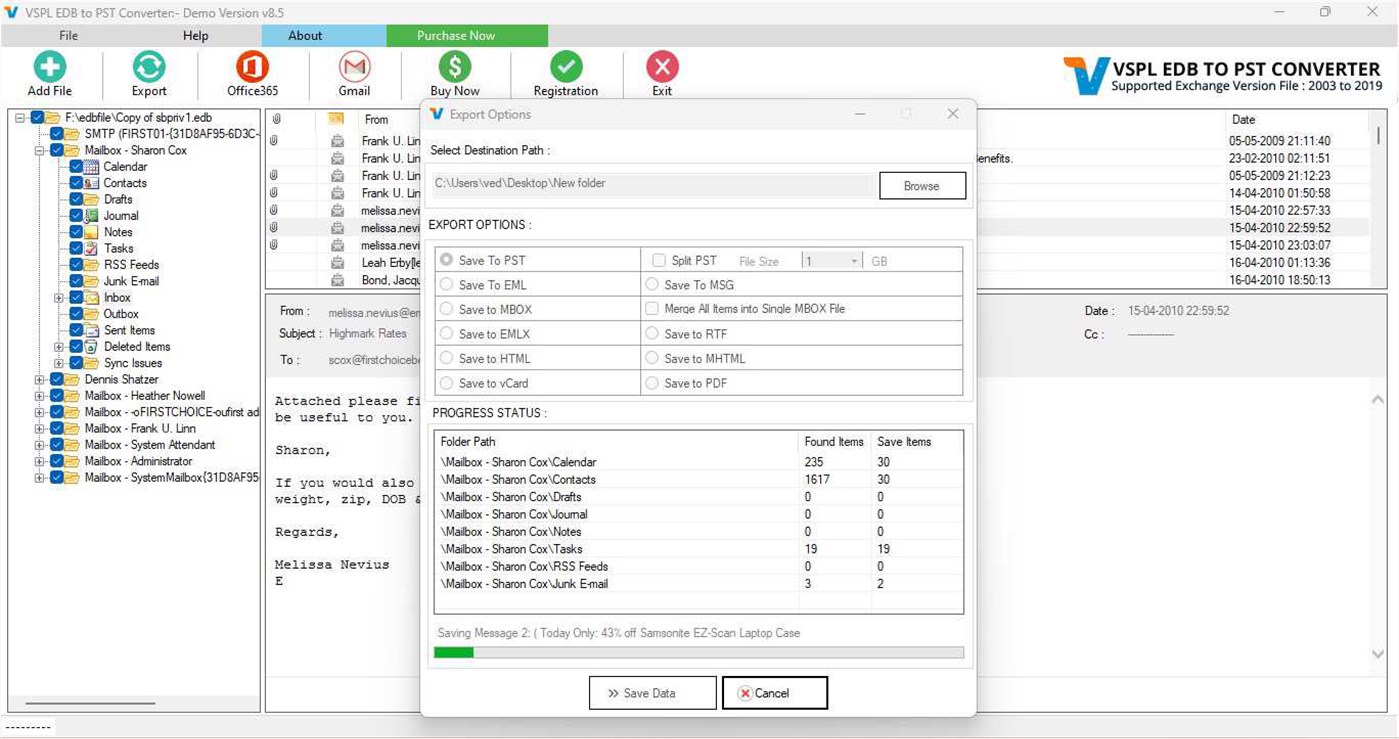
Task: Open the Registration icon
Action: [x=565, y=68]
